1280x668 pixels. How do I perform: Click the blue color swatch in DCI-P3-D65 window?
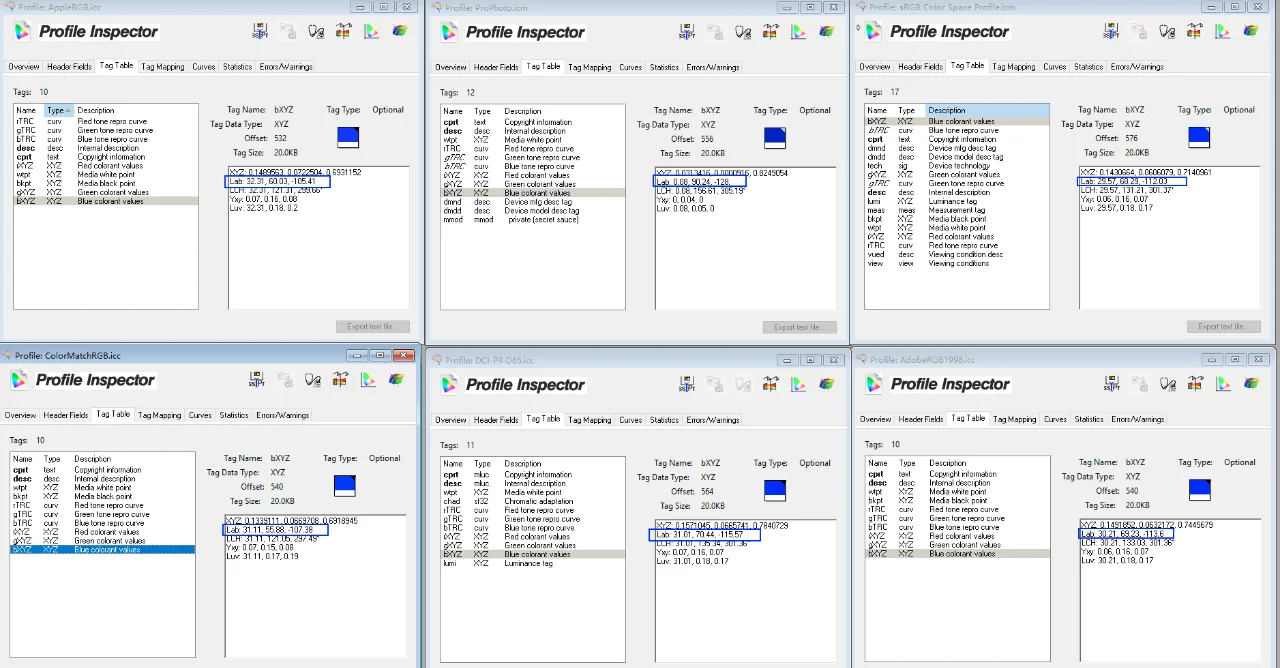tap(775, 489)
